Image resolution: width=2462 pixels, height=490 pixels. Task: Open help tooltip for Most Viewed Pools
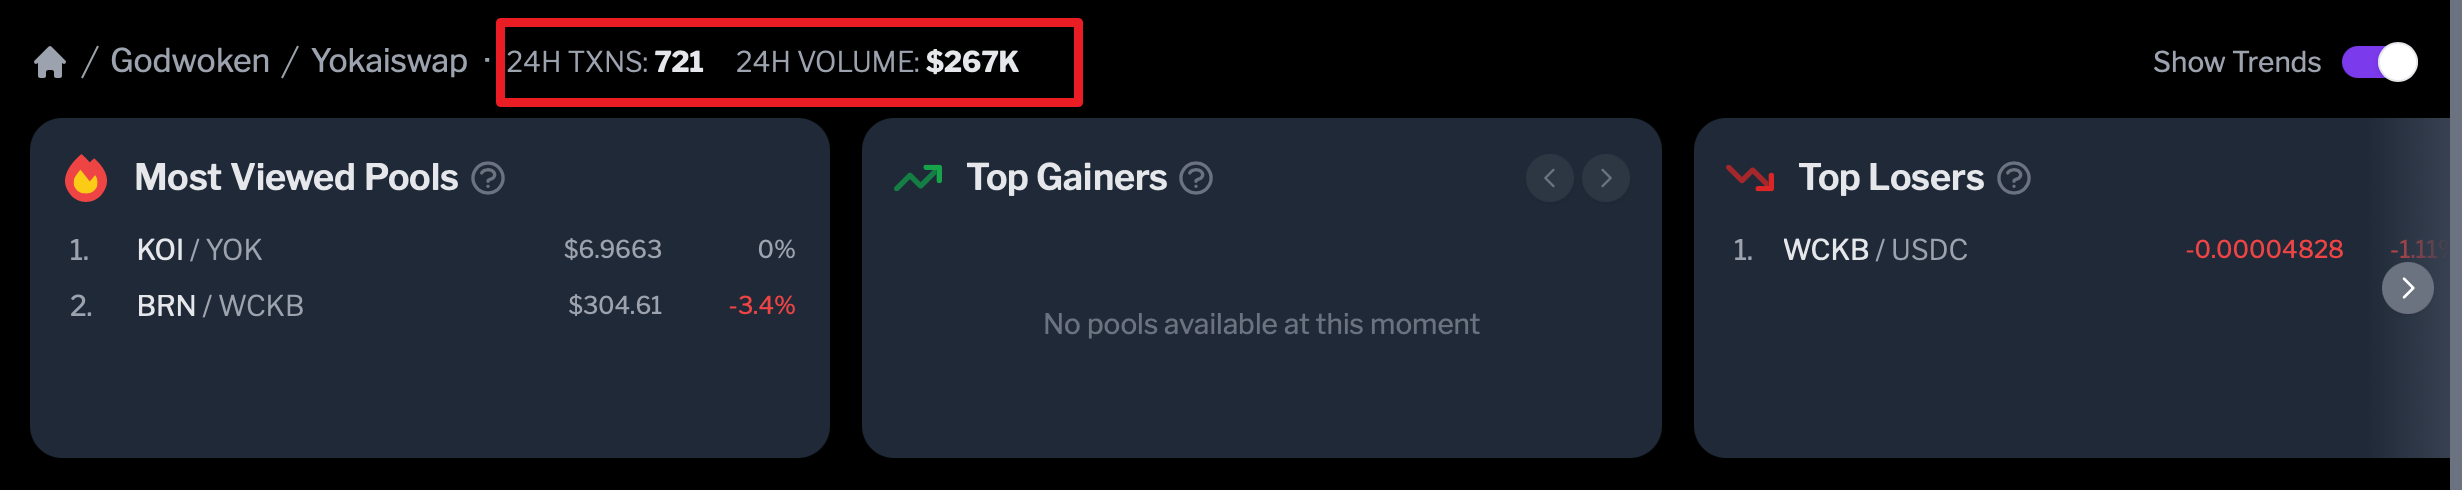pos(488,178)
